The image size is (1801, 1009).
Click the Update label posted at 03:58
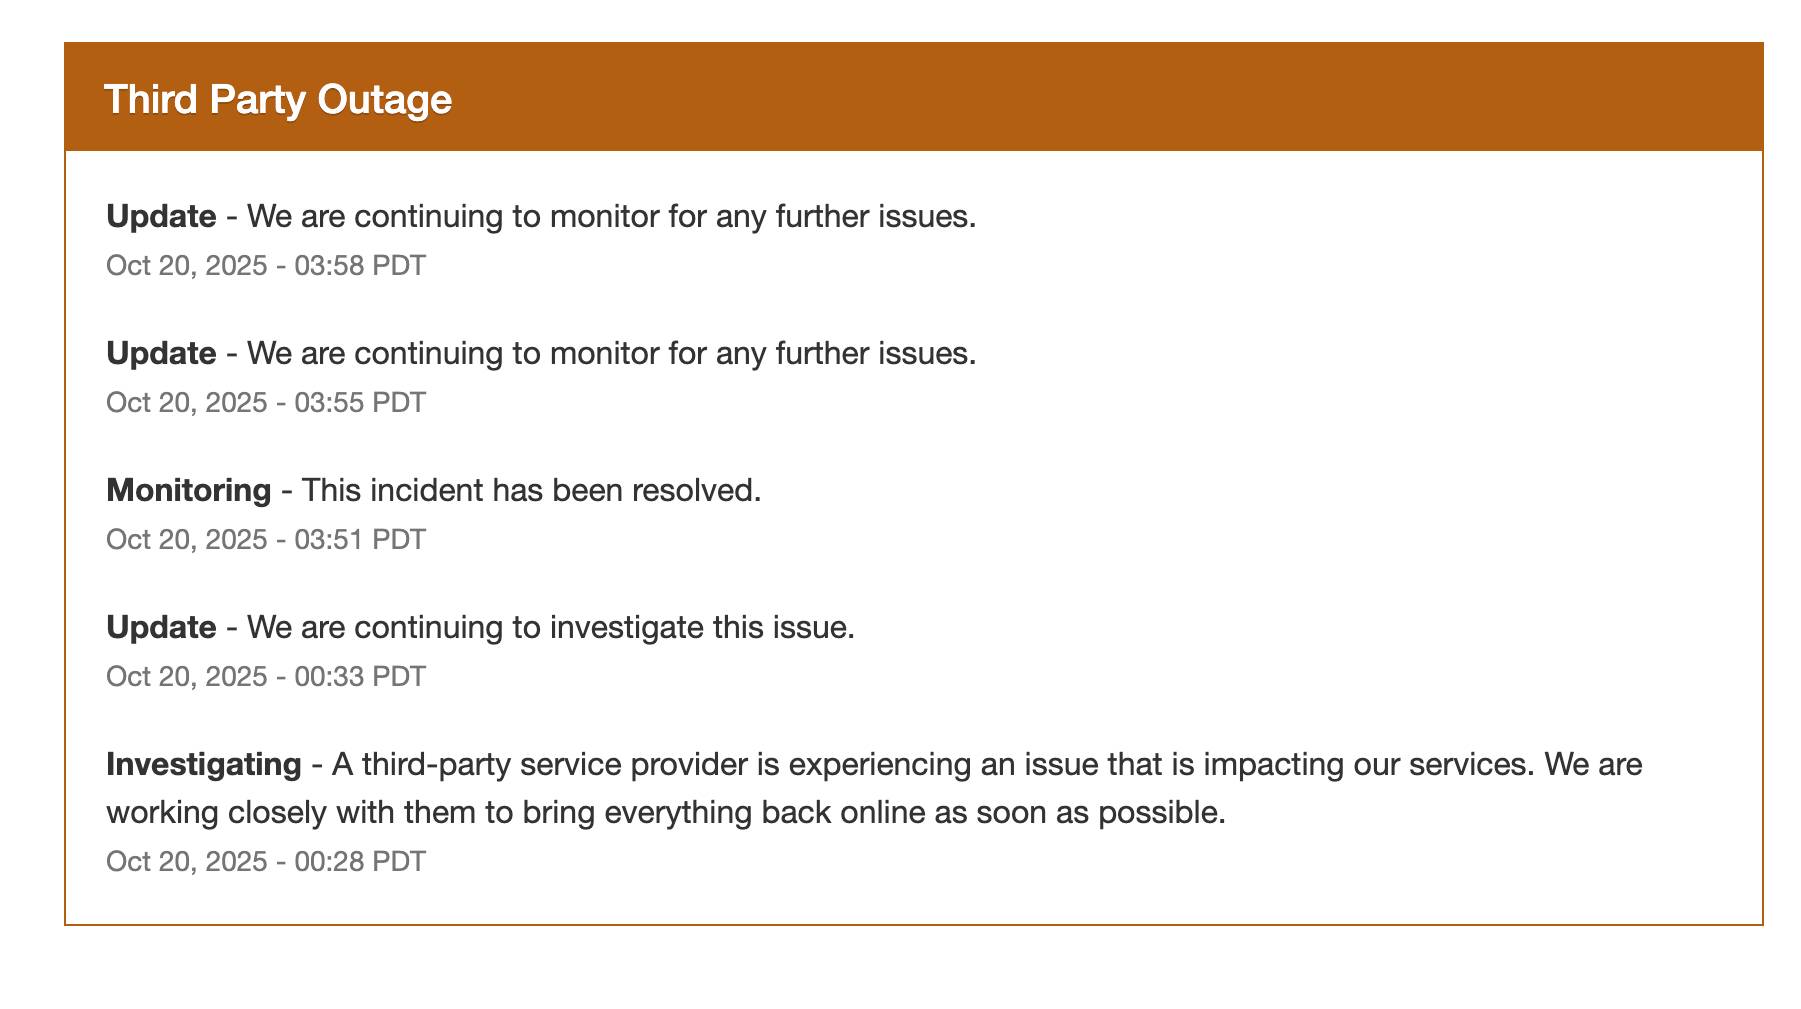[x=161, y=216]
